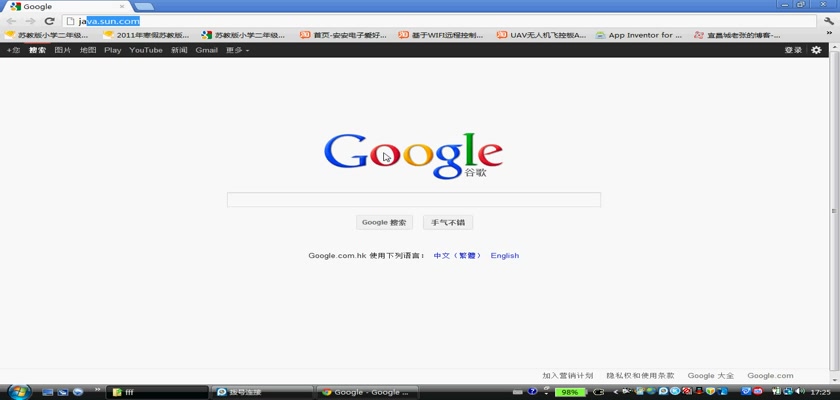Open the Google.com footer link
Screen dimensions: 840x400
[x=770, y=376]
